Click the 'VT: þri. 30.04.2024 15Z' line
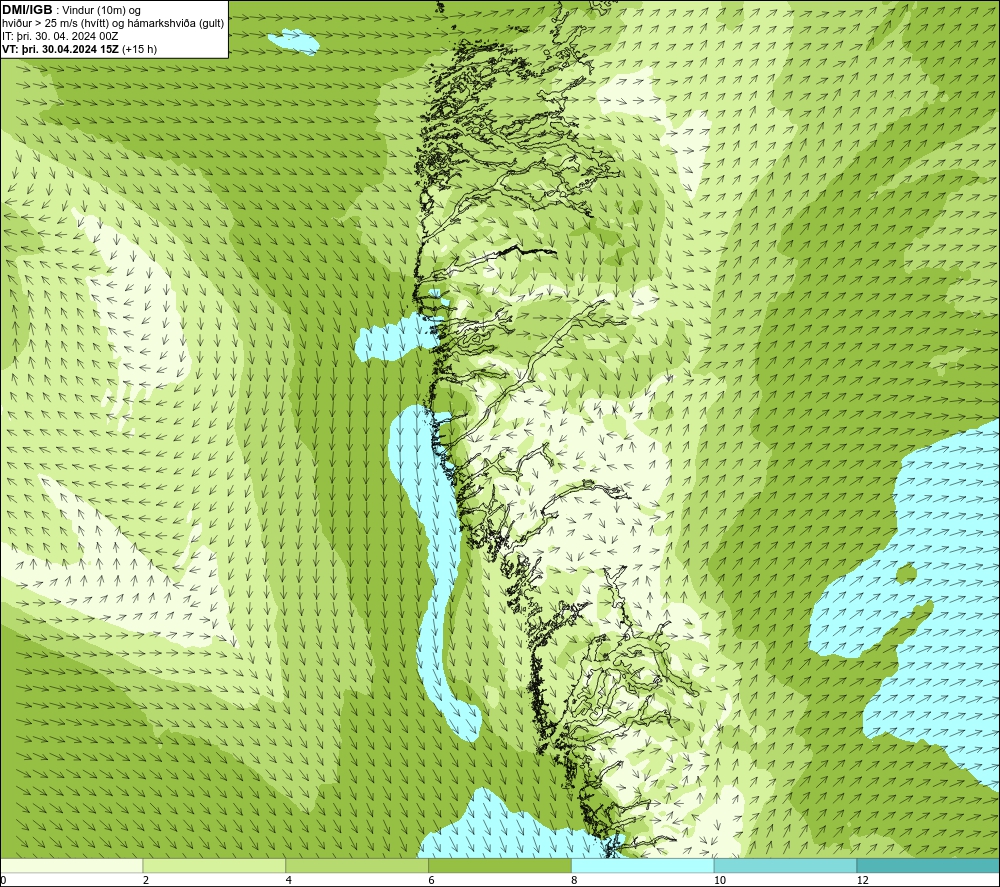Screen dimensions: 1000x887 [80, 49]
